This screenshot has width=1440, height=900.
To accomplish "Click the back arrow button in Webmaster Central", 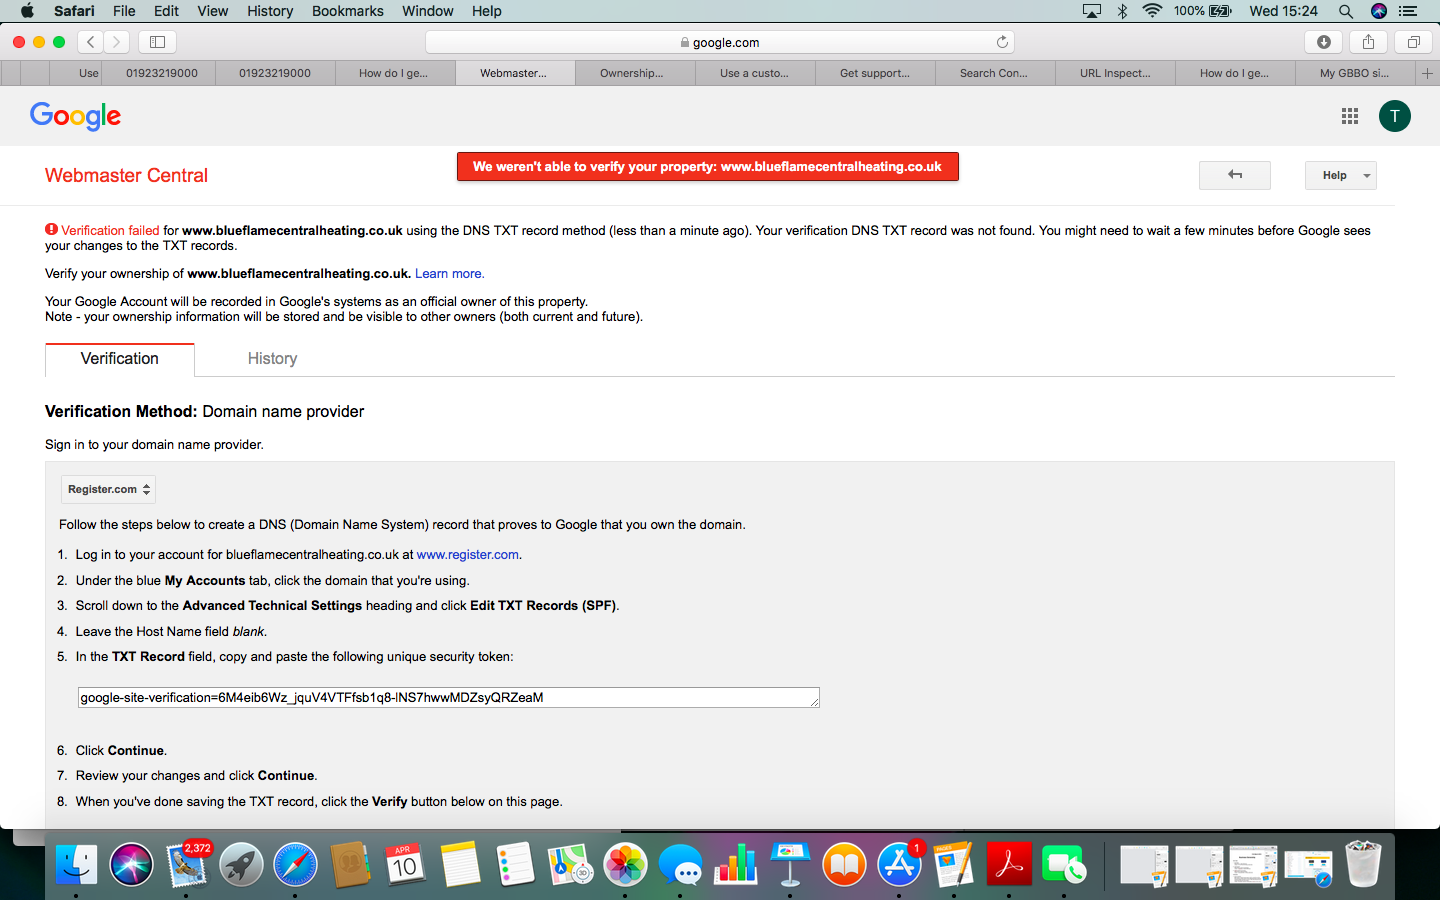I will [x=1235, y=175].
